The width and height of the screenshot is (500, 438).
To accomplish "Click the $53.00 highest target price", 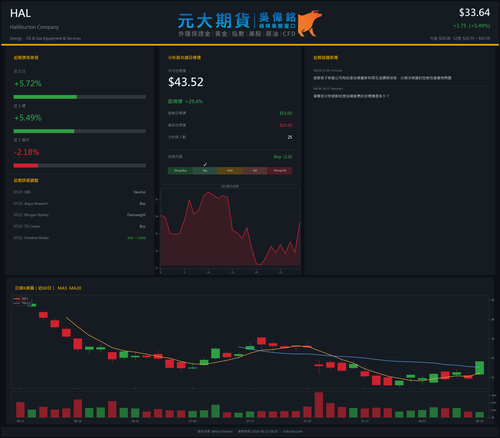I will tap(286, 113).
